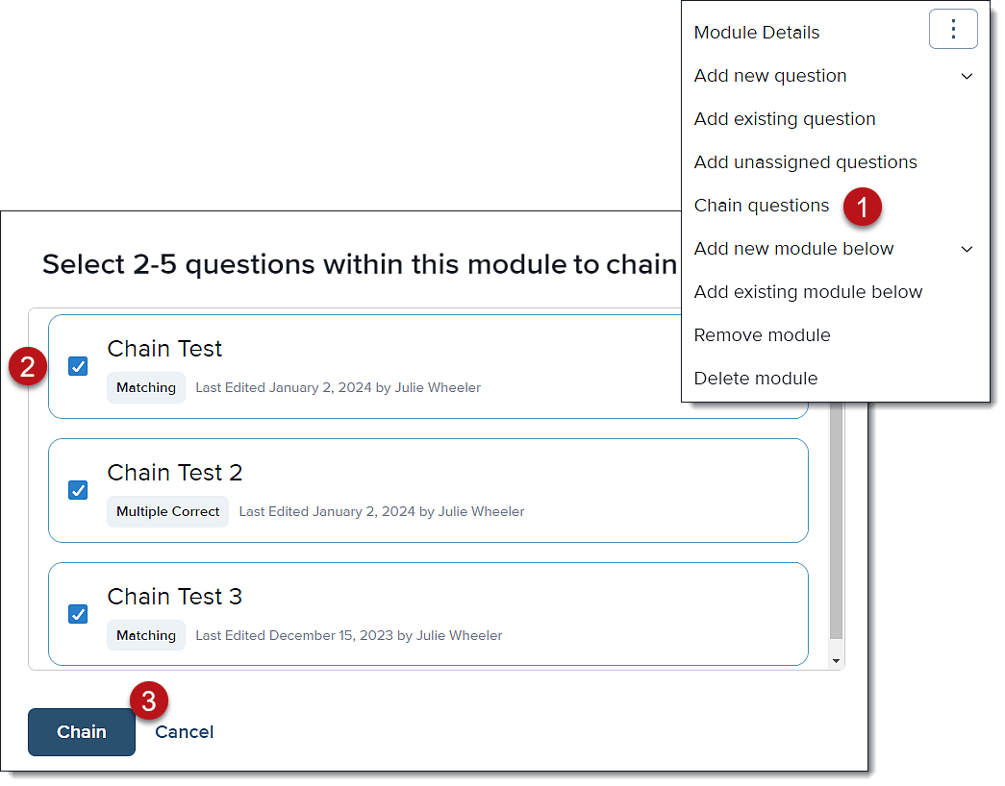
Task: Expand the Add new question dropdown
Action: pyautogui.click(x=770, y=76)
